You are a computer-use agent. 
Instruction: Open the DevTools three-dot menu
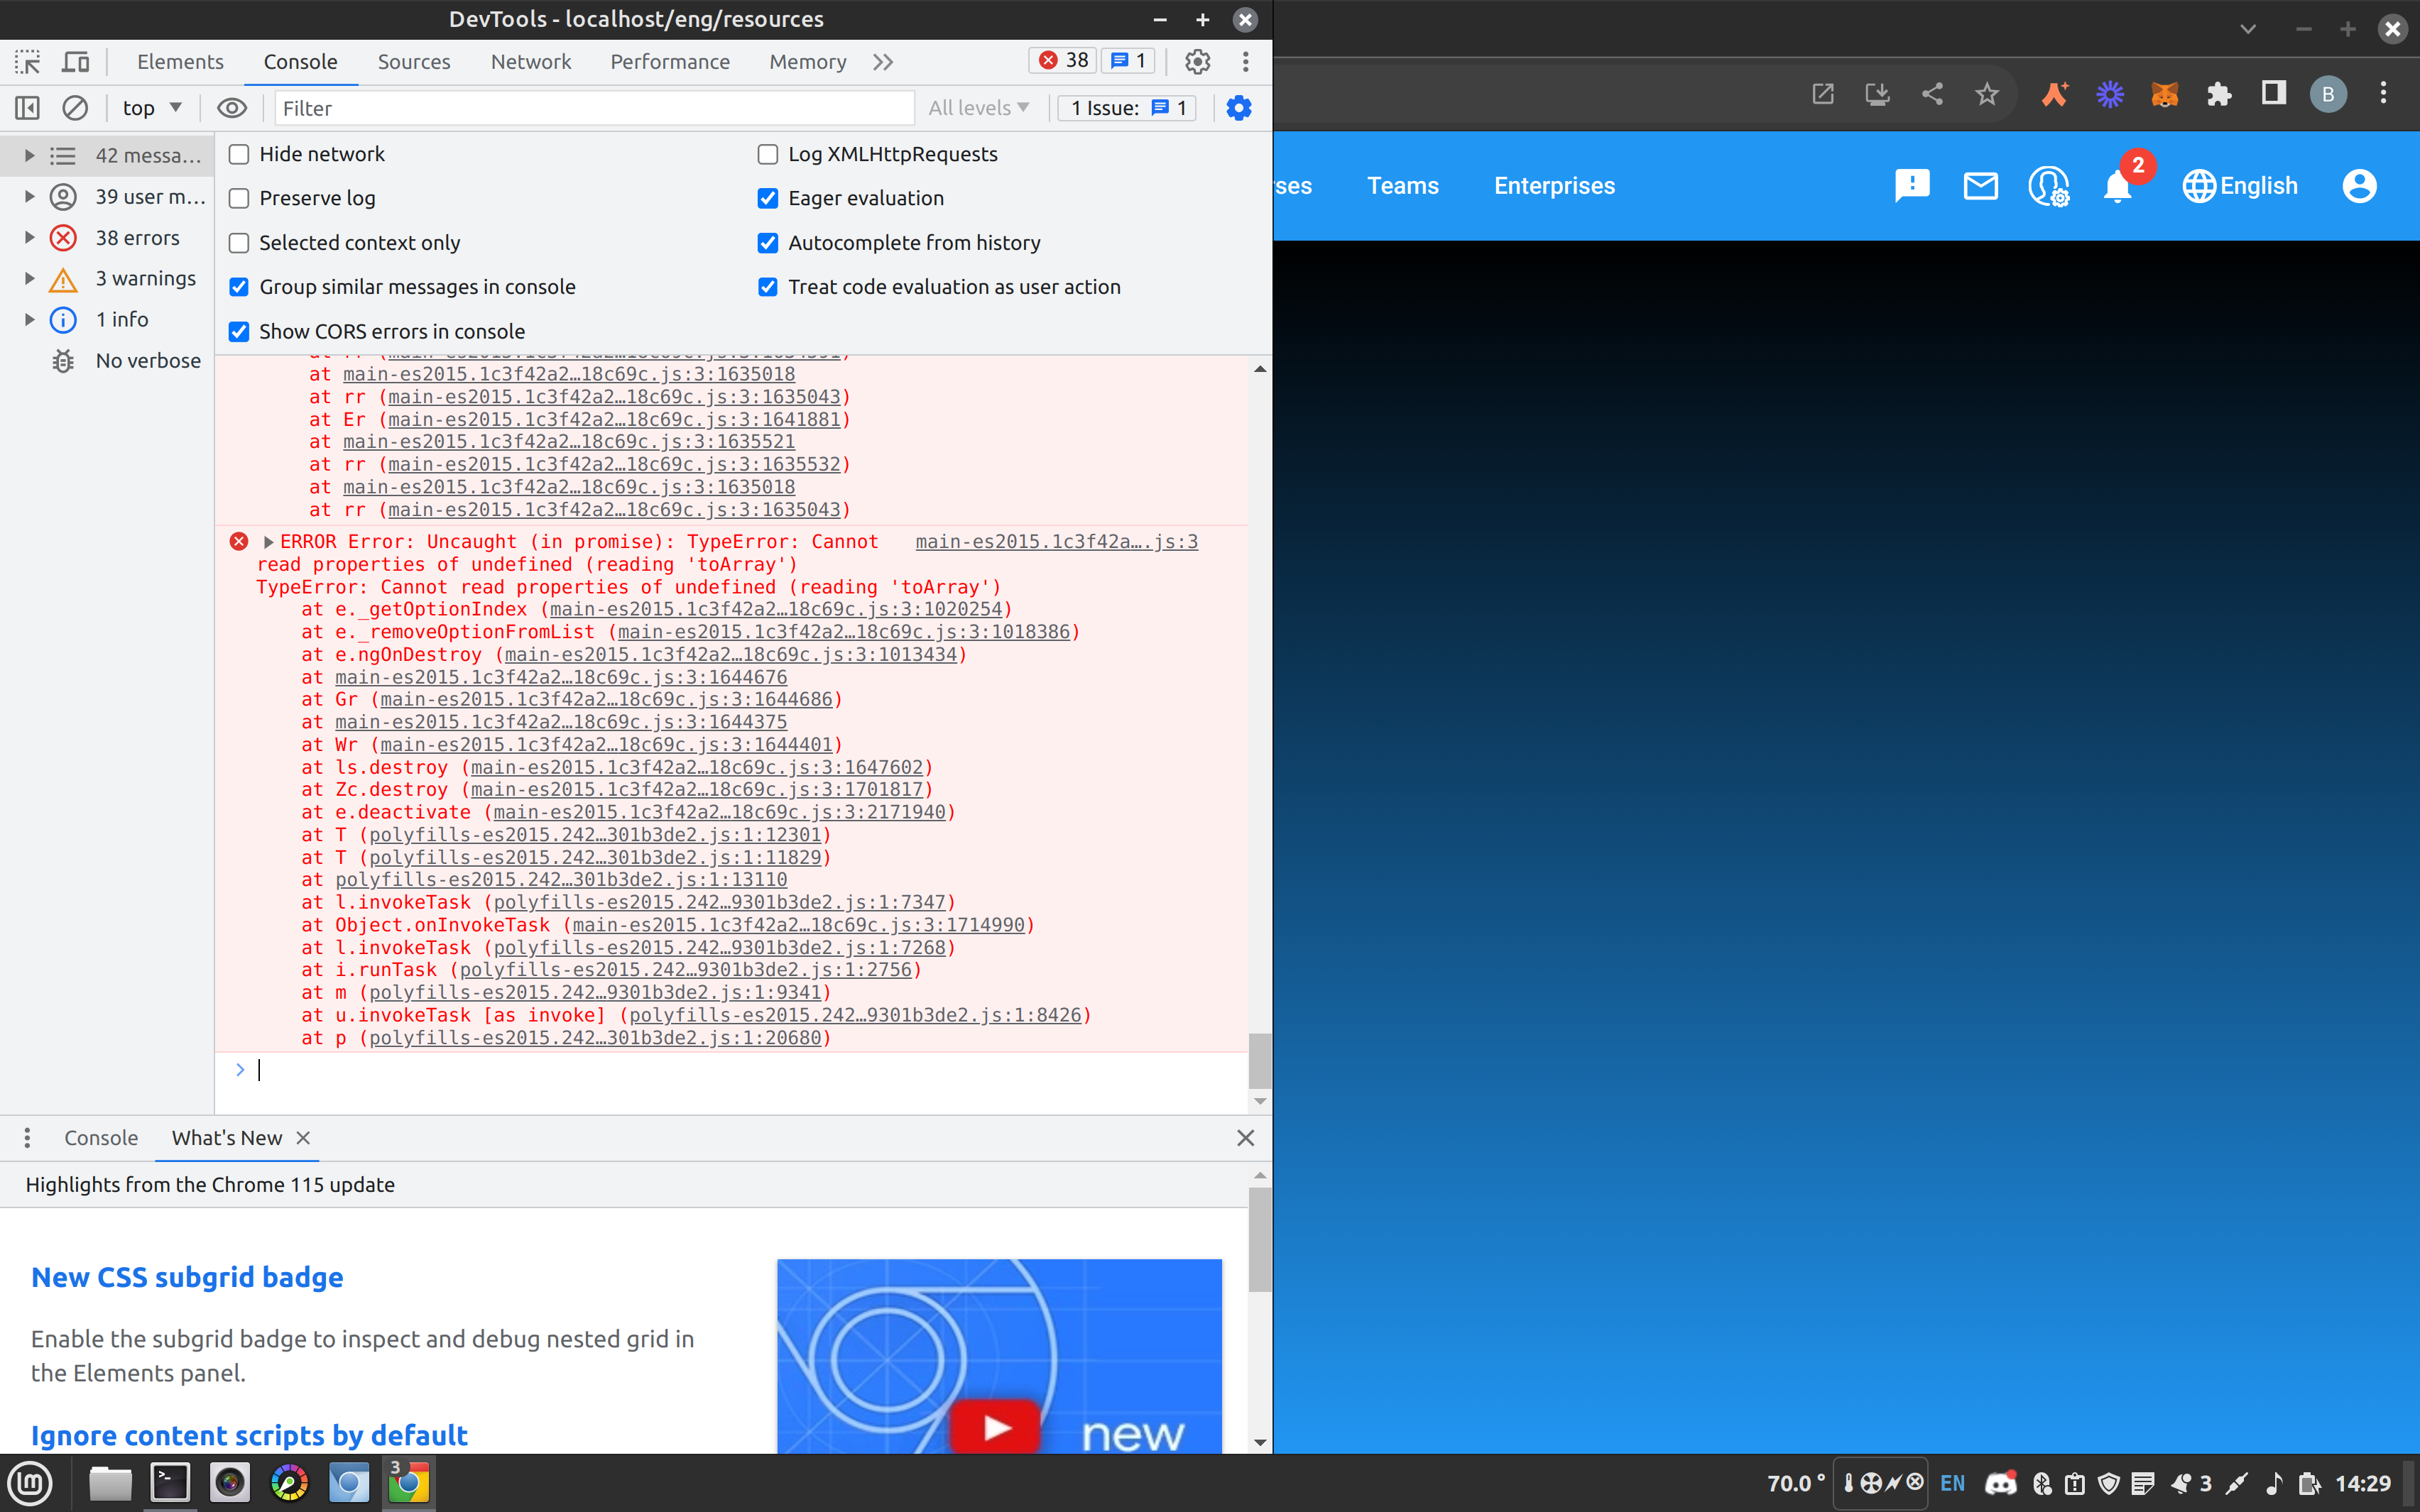1245,61
